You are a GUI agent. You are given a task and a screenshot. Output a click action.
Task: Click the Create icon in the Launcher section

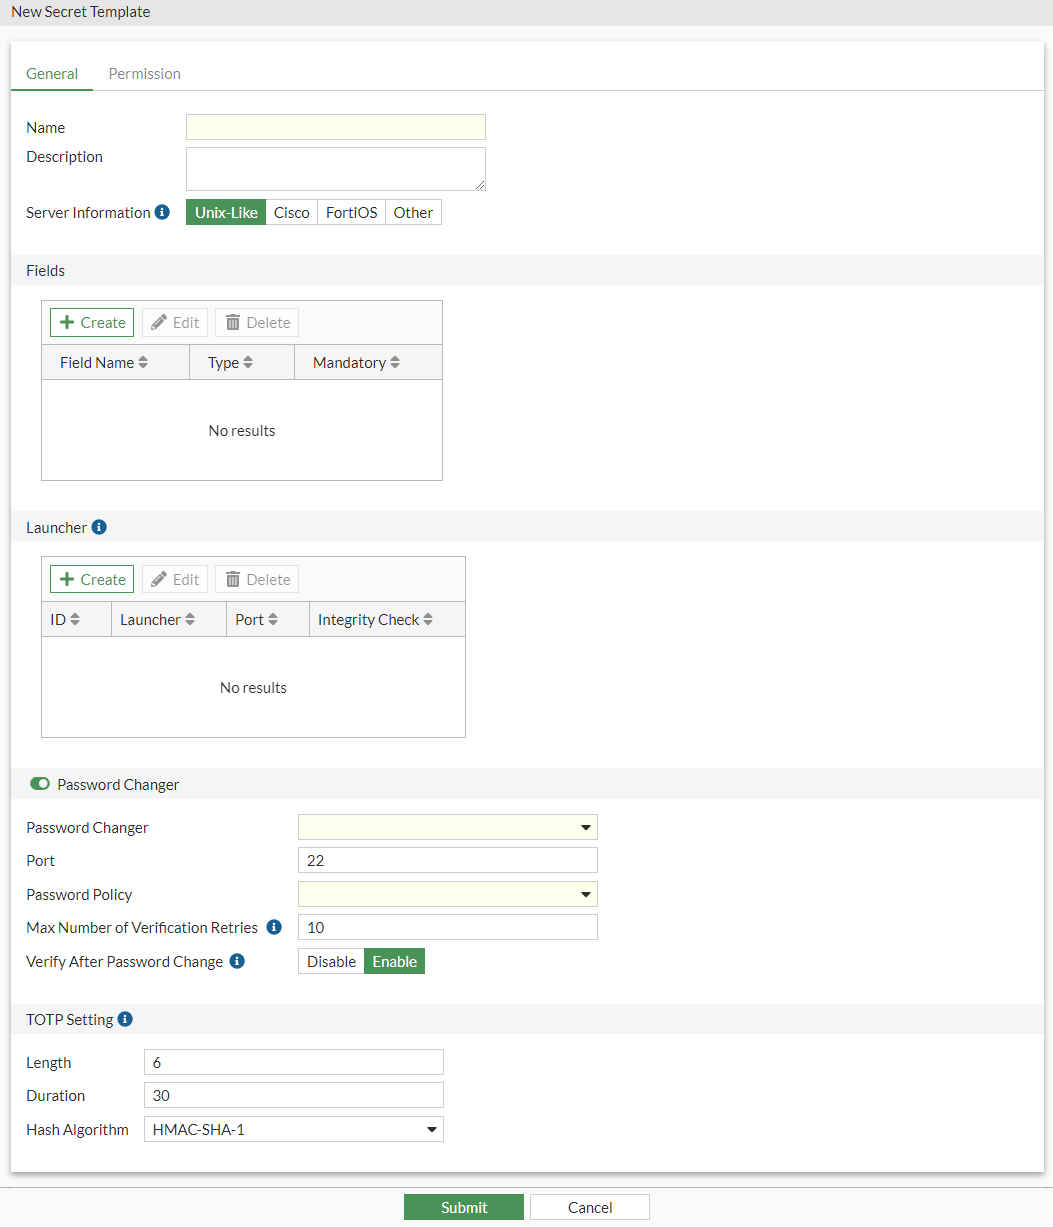click(x=70, y=578)
